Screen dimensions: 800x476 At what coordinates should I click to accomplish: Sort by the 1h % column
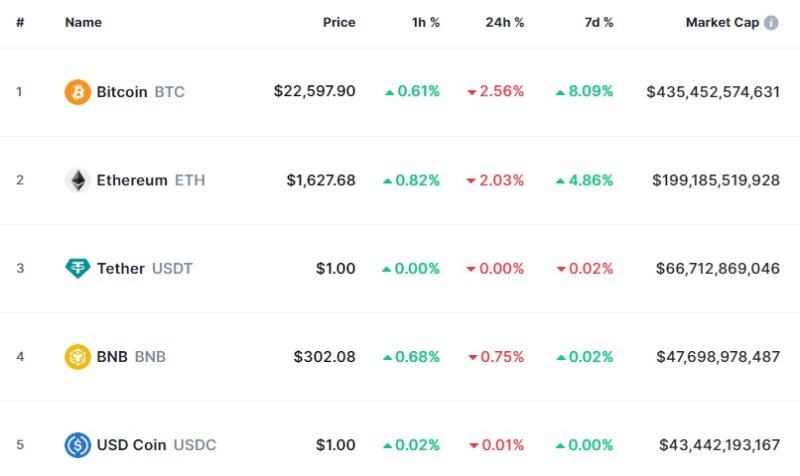(x=424, y=22)
